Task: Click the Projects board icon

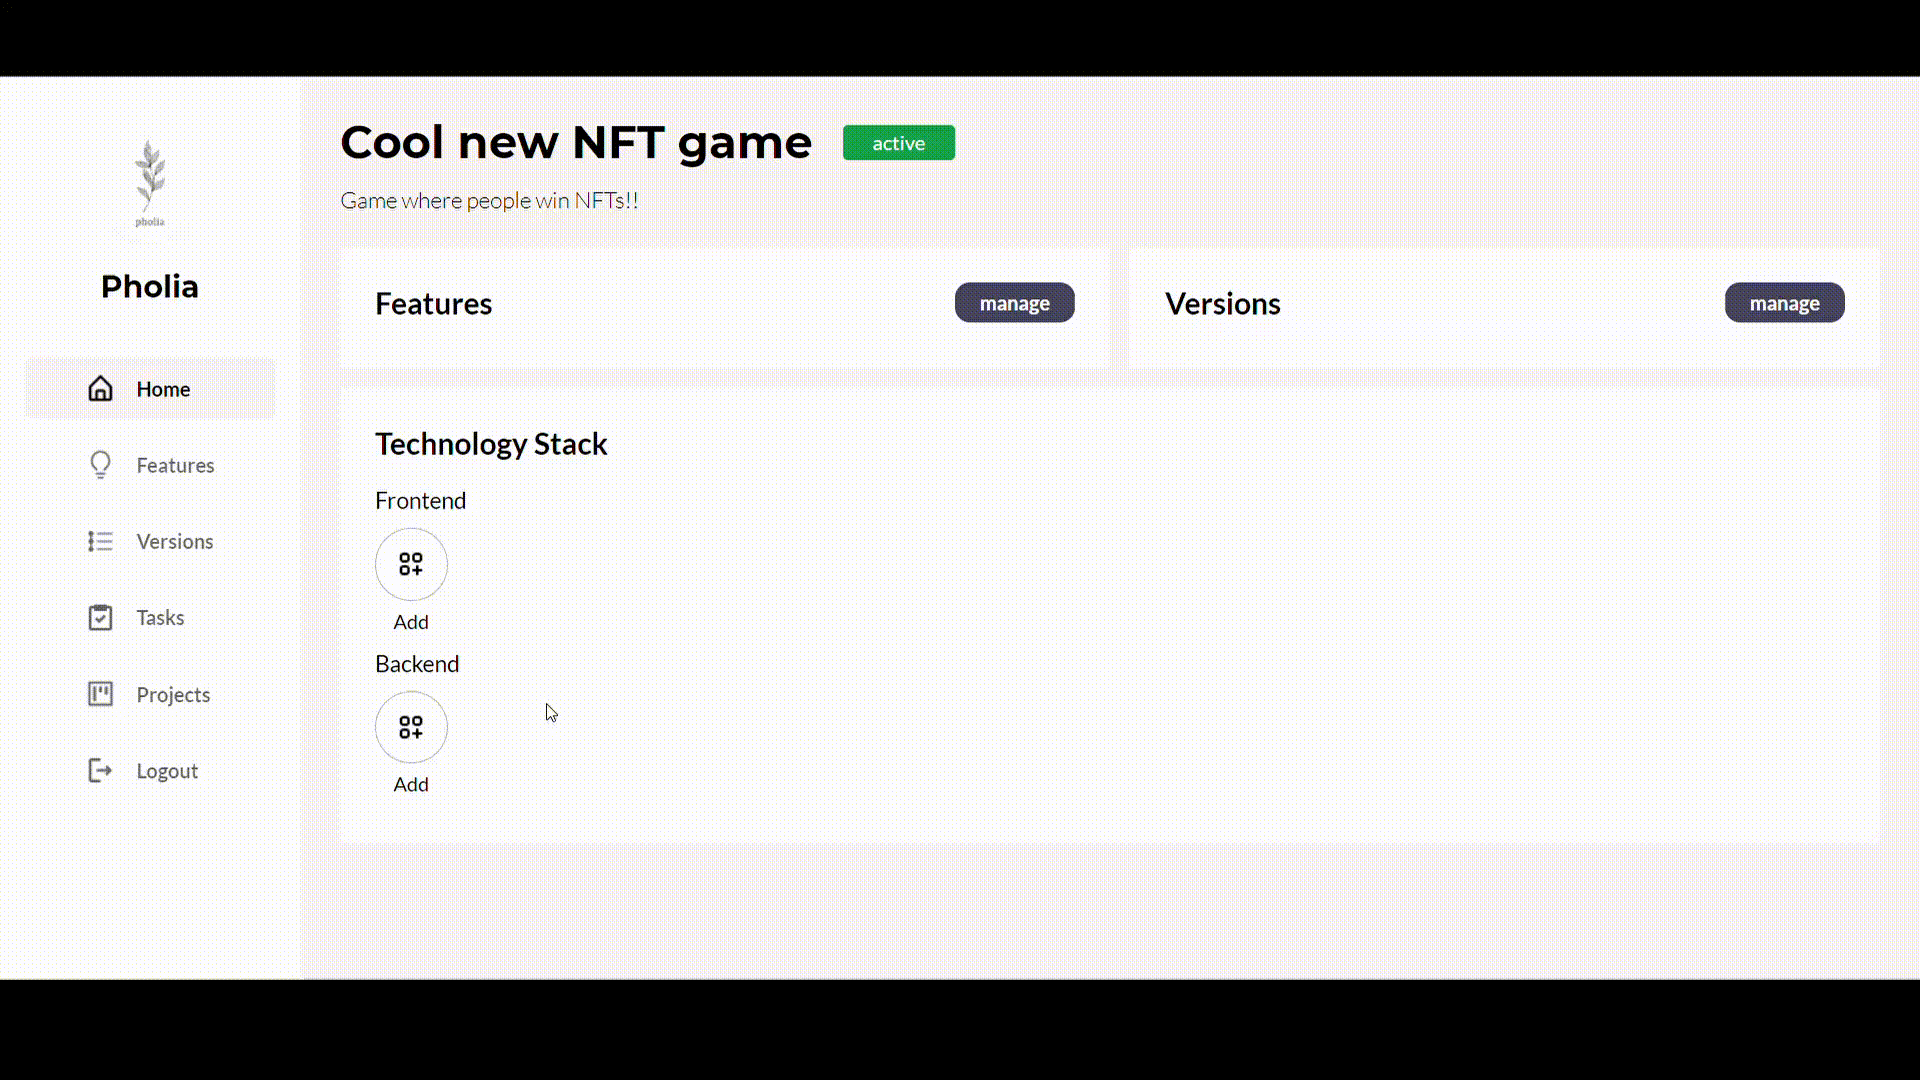Action: 100,694
